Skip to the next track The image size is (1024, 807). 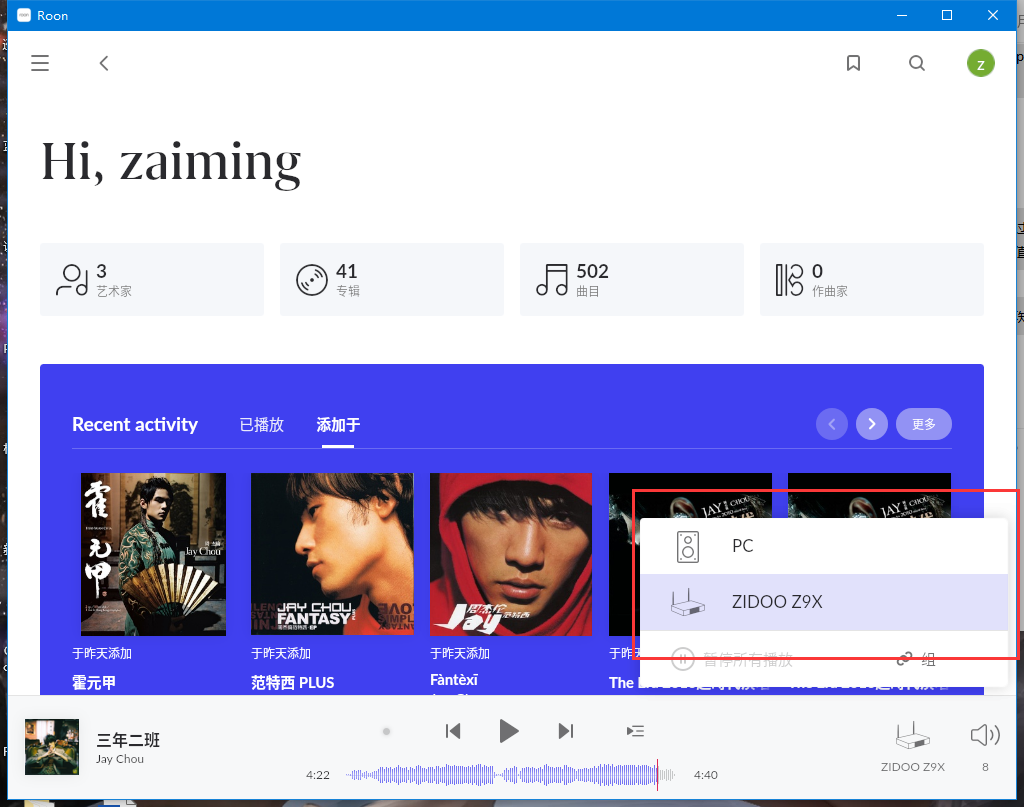tap(565, 731)
